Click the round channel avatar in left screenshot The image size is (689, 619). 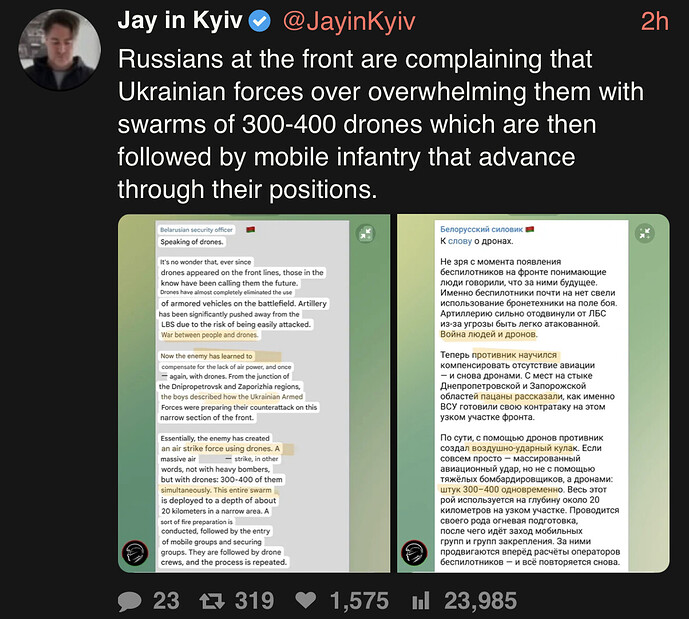click(135, 553)
